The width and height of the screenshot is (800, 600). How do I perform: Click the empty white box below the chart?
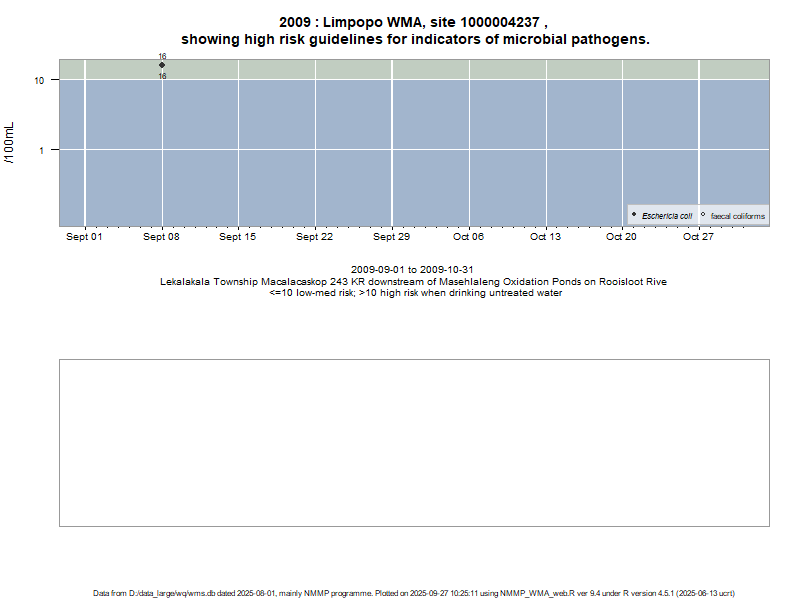click(414, 442)
